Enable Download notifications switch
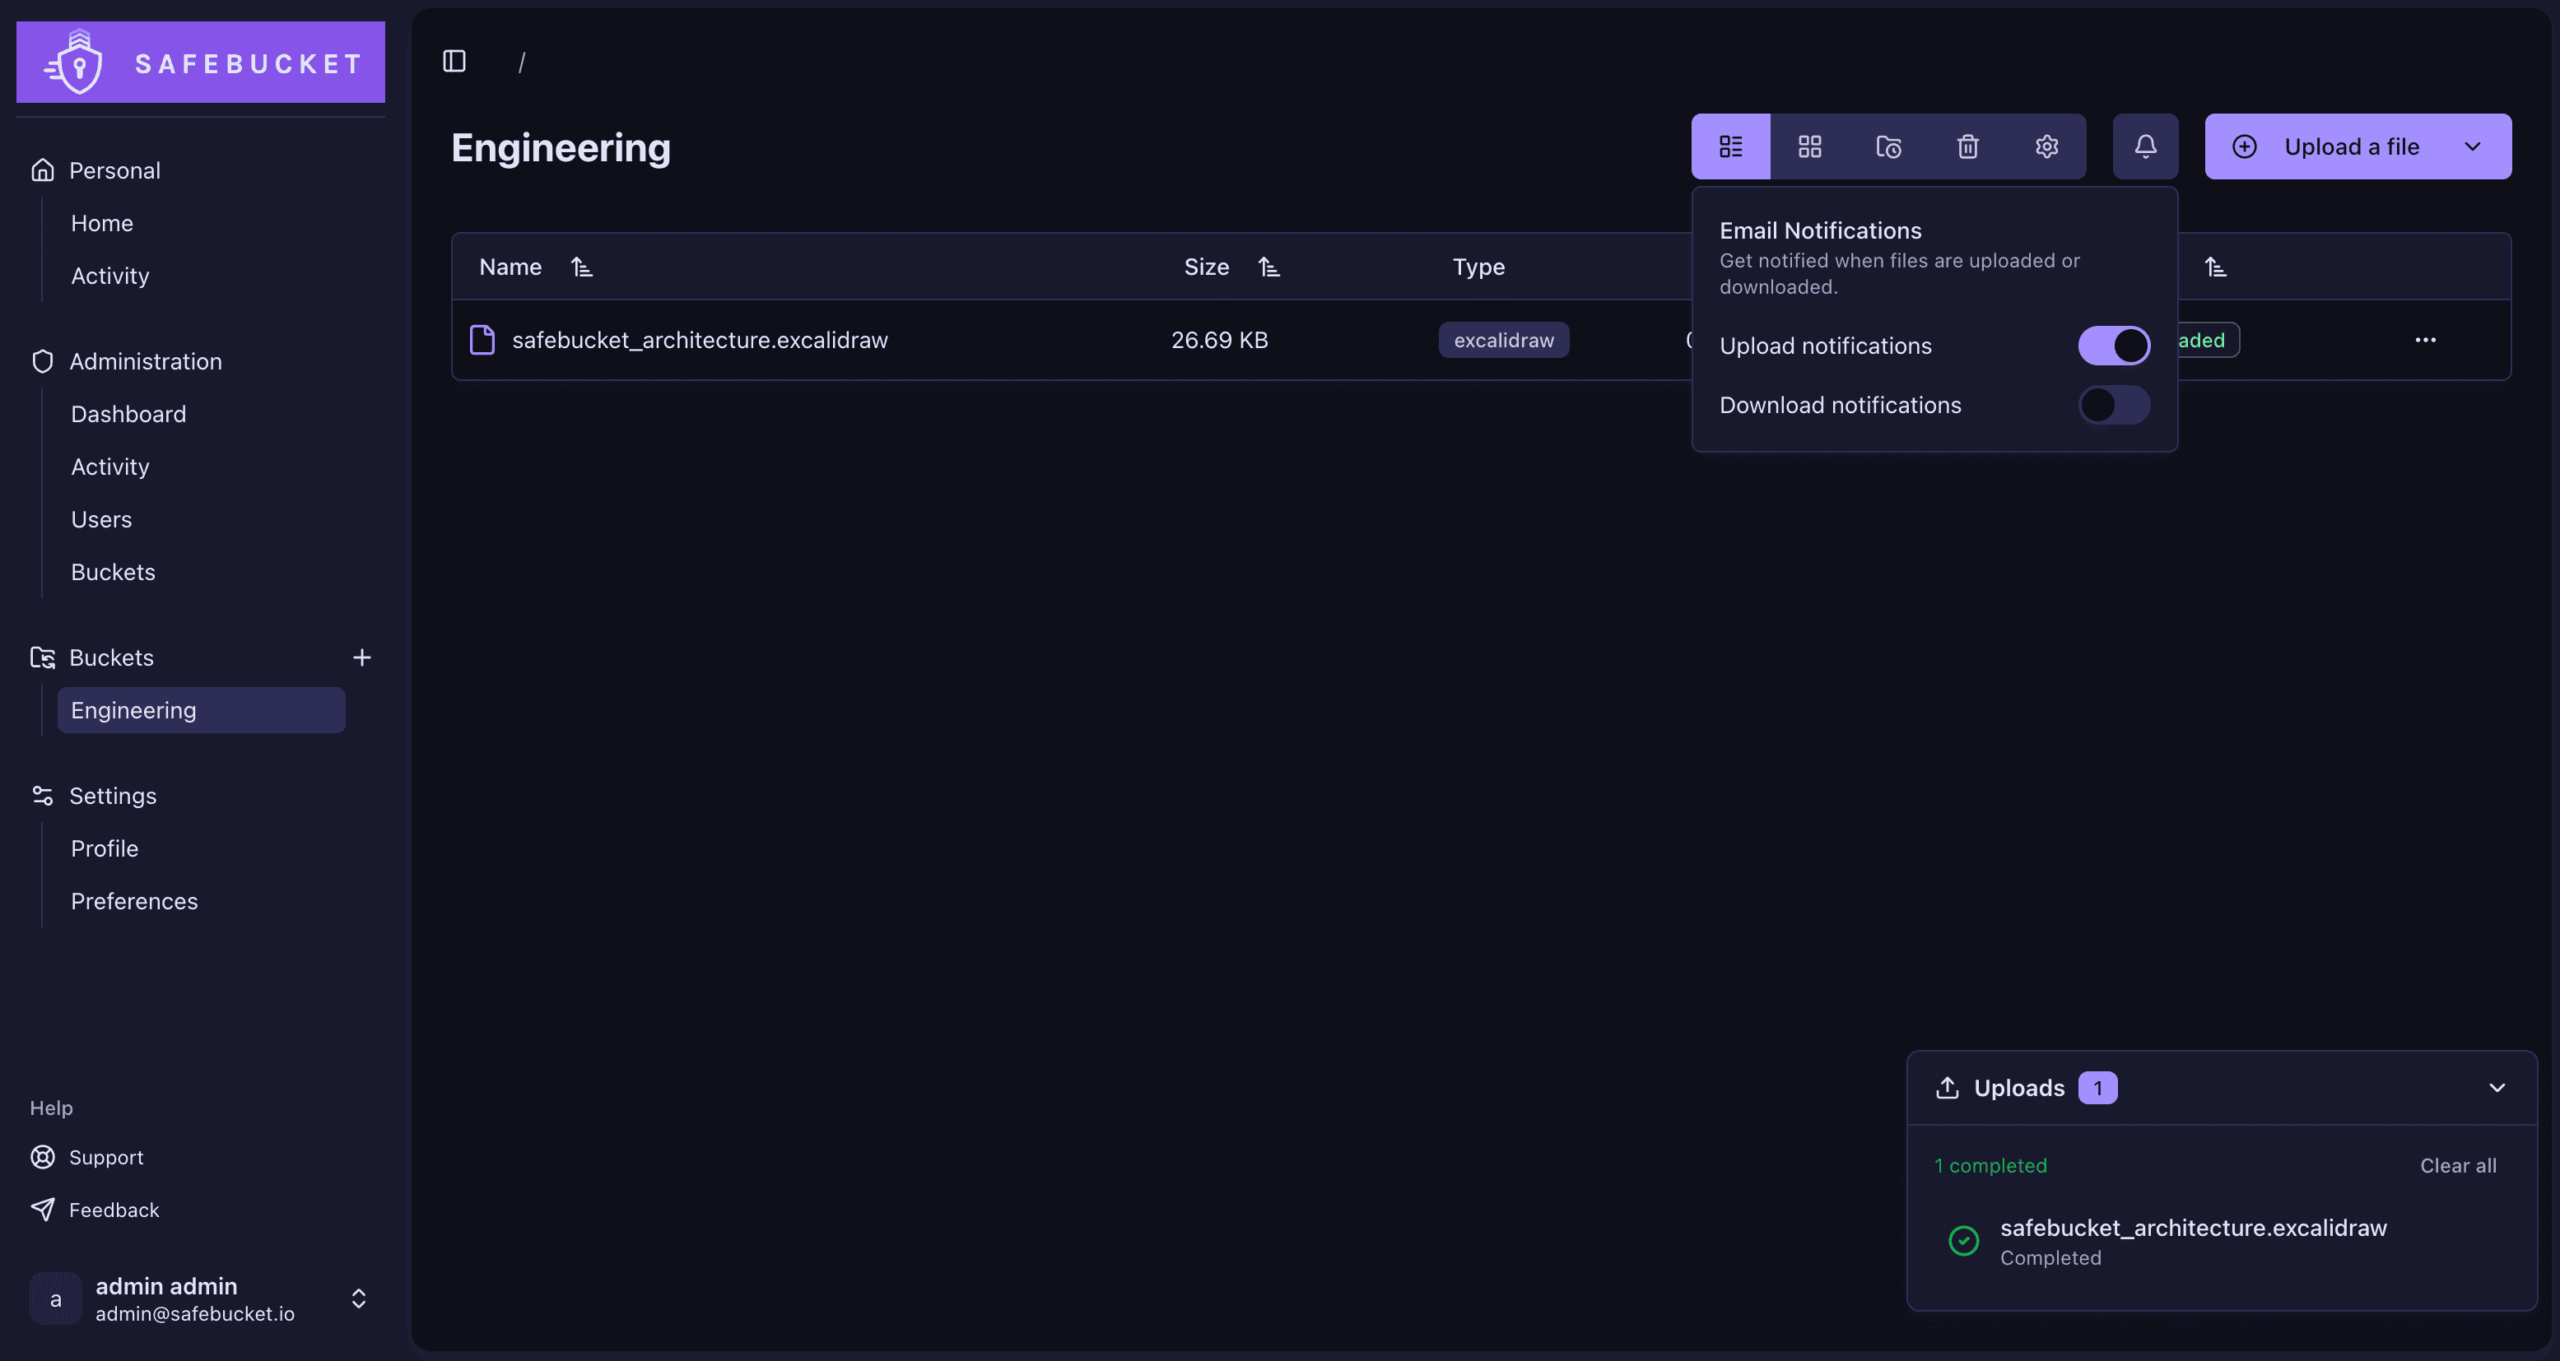Screen dimensions: 2560x1361 (x=2113, y=405)
